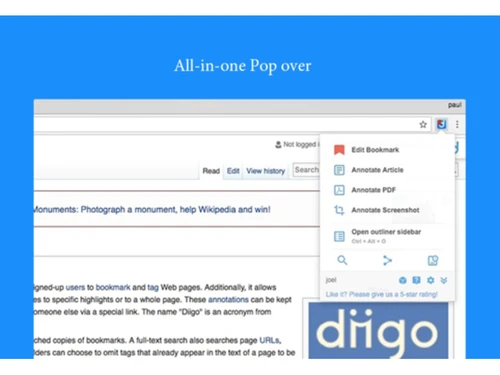Expand the double-chevron in popover footer
Screen dimensions: 500x375
[x=444, y=280]
